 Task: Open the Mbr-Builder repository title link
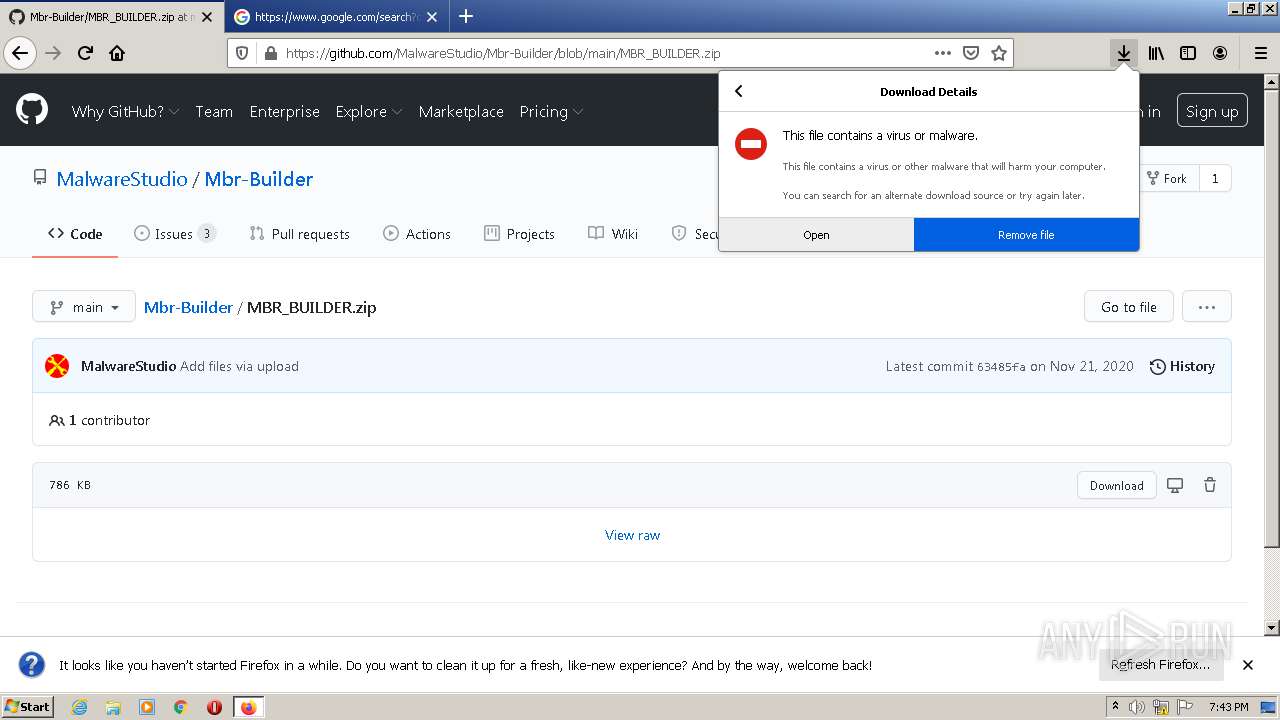tap(259, 179)
